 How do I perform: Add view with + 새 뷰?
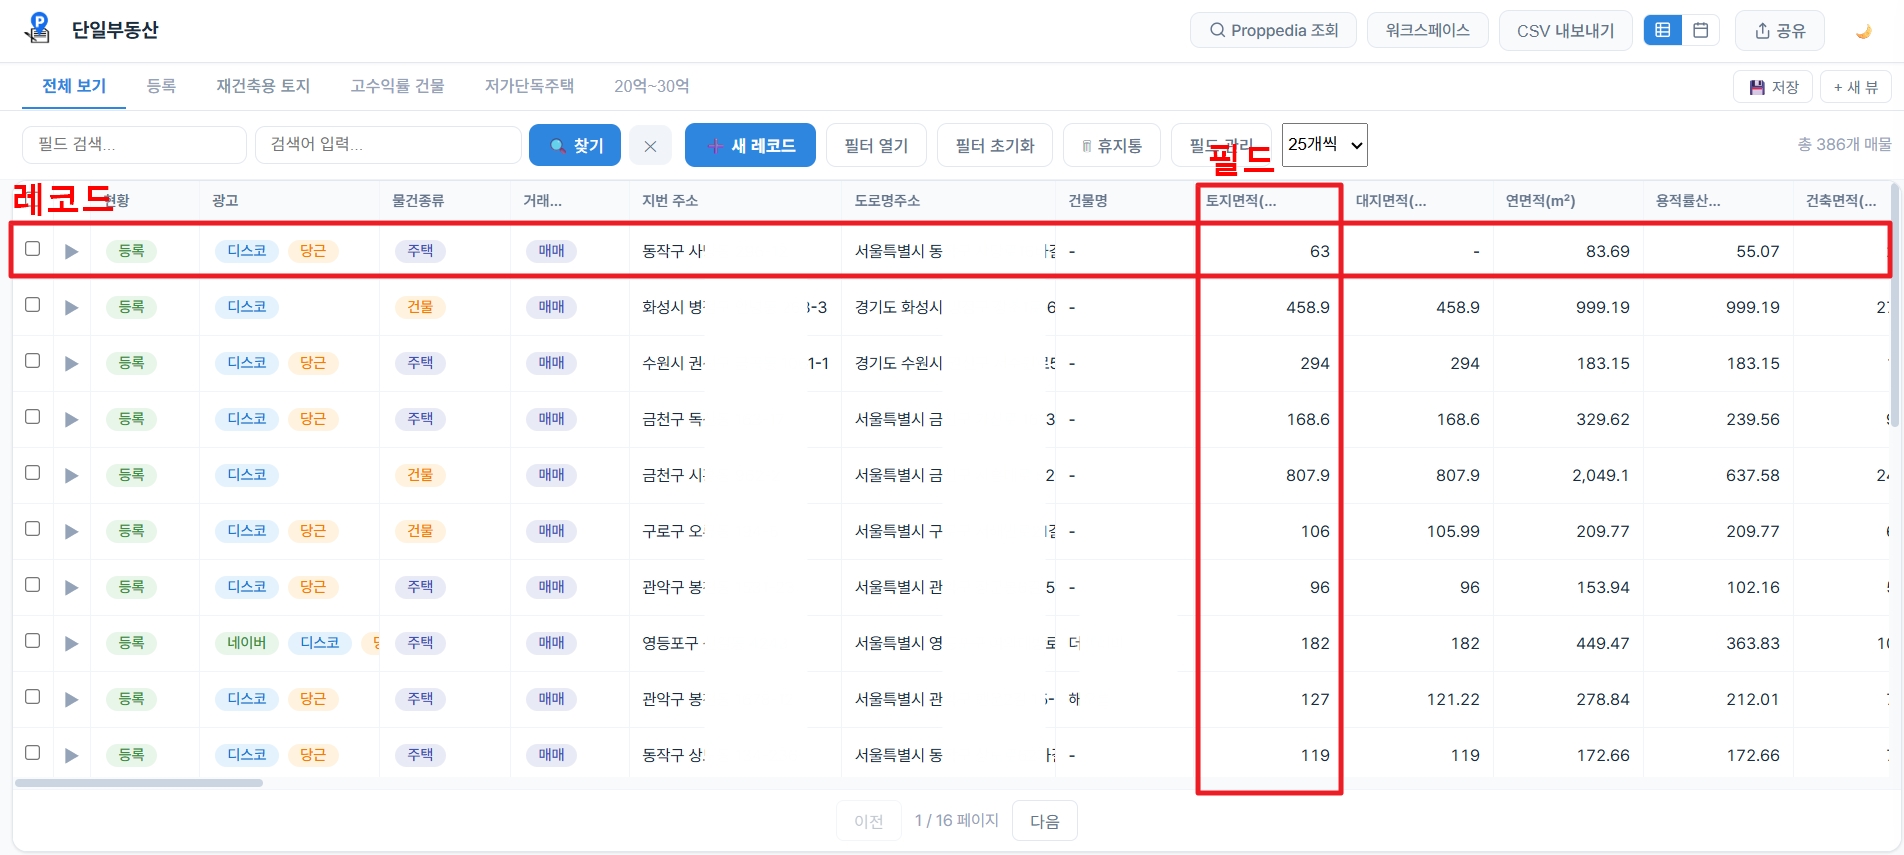pyautogui.click(x=1856, y=87)
